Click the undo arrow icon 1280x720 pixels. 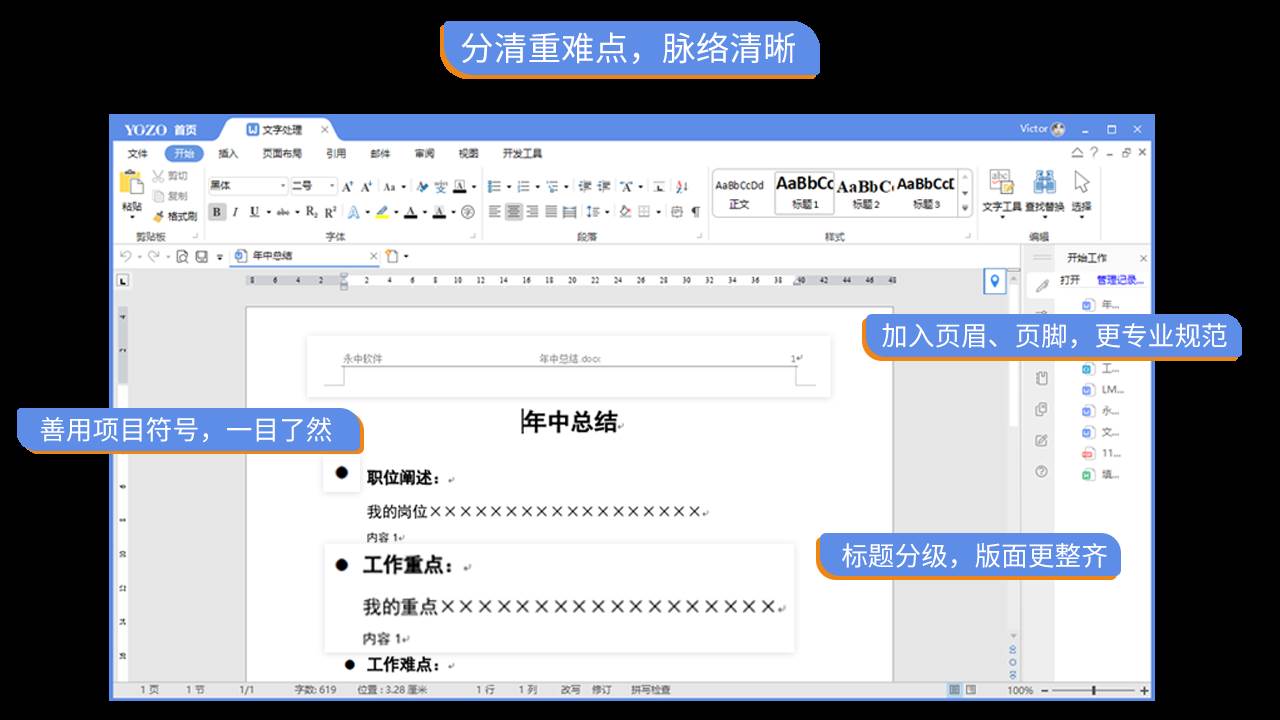[x=125, y=256]
